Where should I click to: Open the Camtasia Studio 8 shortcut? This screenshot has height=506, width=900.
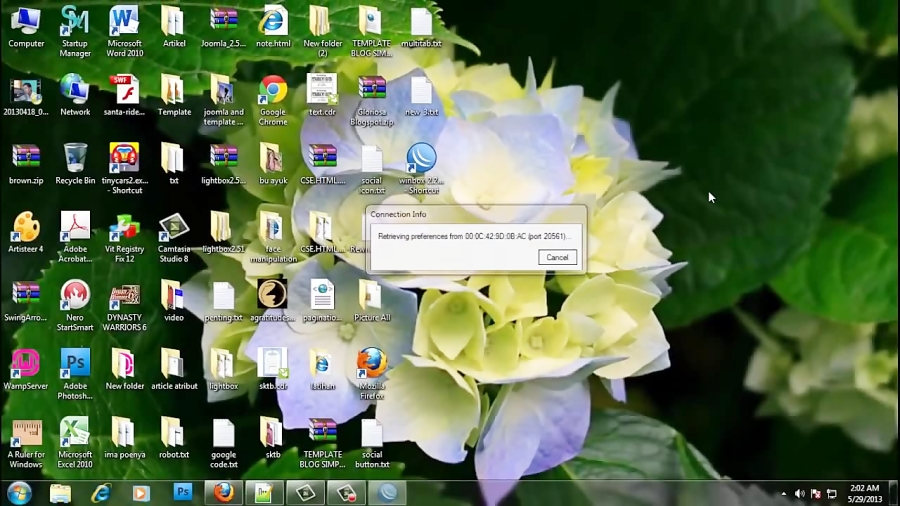point(173,228)
